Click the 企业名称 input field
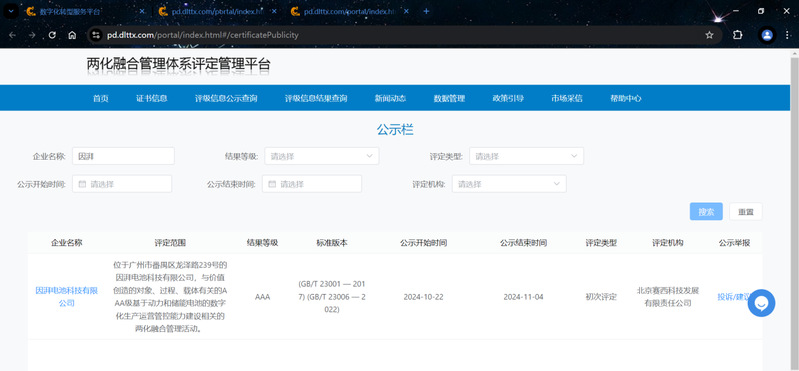Screen dimensions: 799x371 tap(123, 156)
